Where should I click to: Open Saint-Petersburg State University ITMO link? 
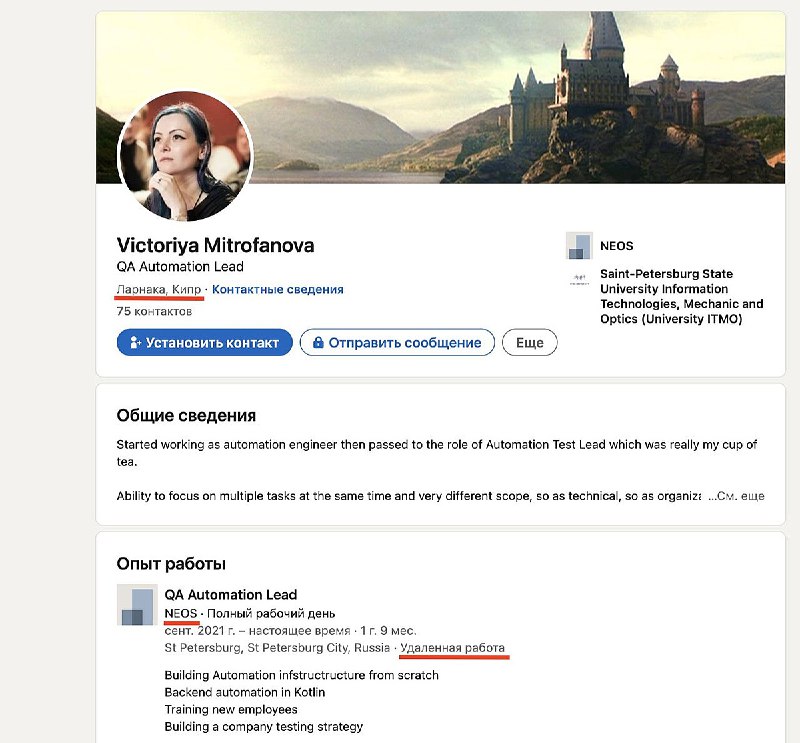682,296
